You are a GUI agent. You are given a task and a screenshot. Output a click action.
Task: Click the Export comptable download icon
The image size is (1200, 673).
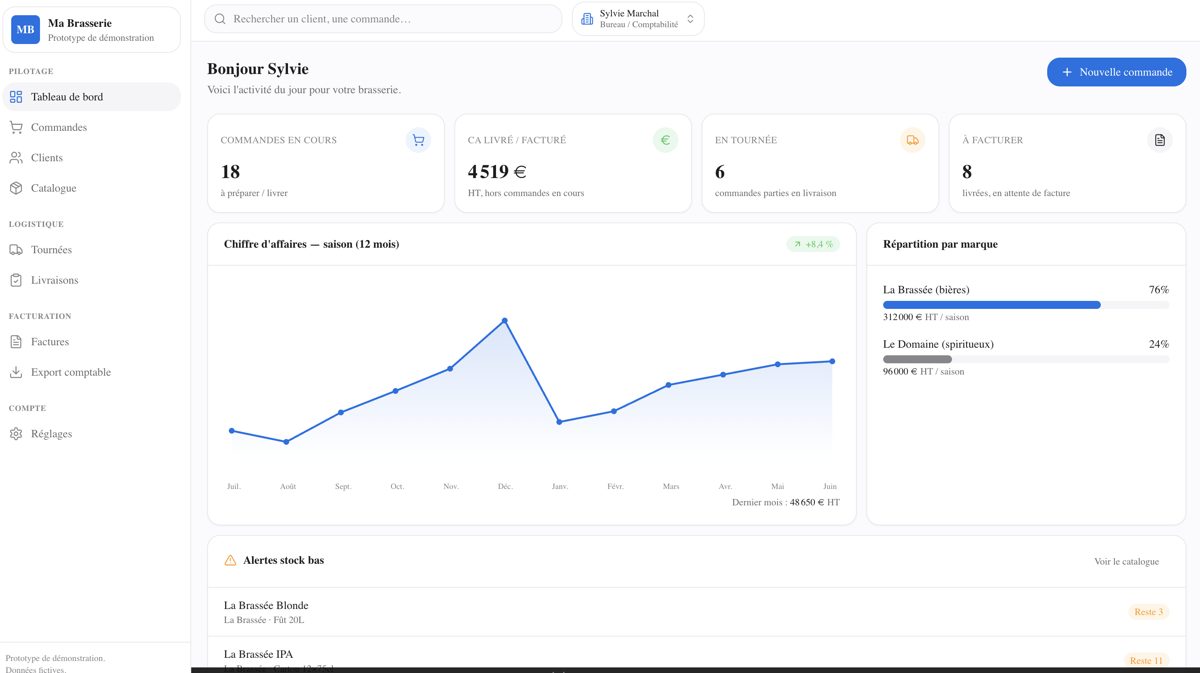point(16,372)
